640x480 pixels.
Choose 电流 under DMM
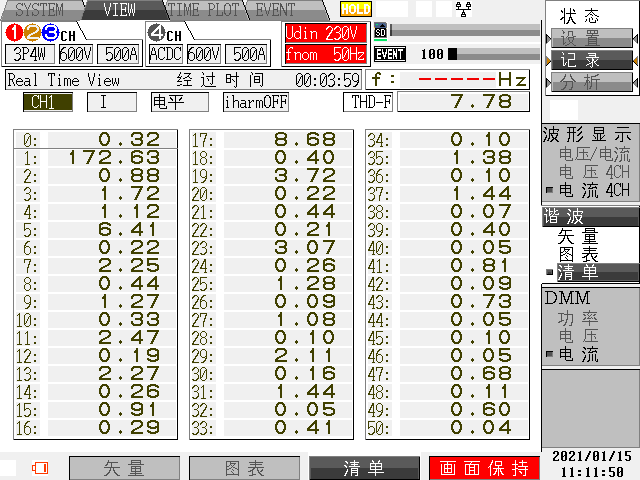coord(578,354)
